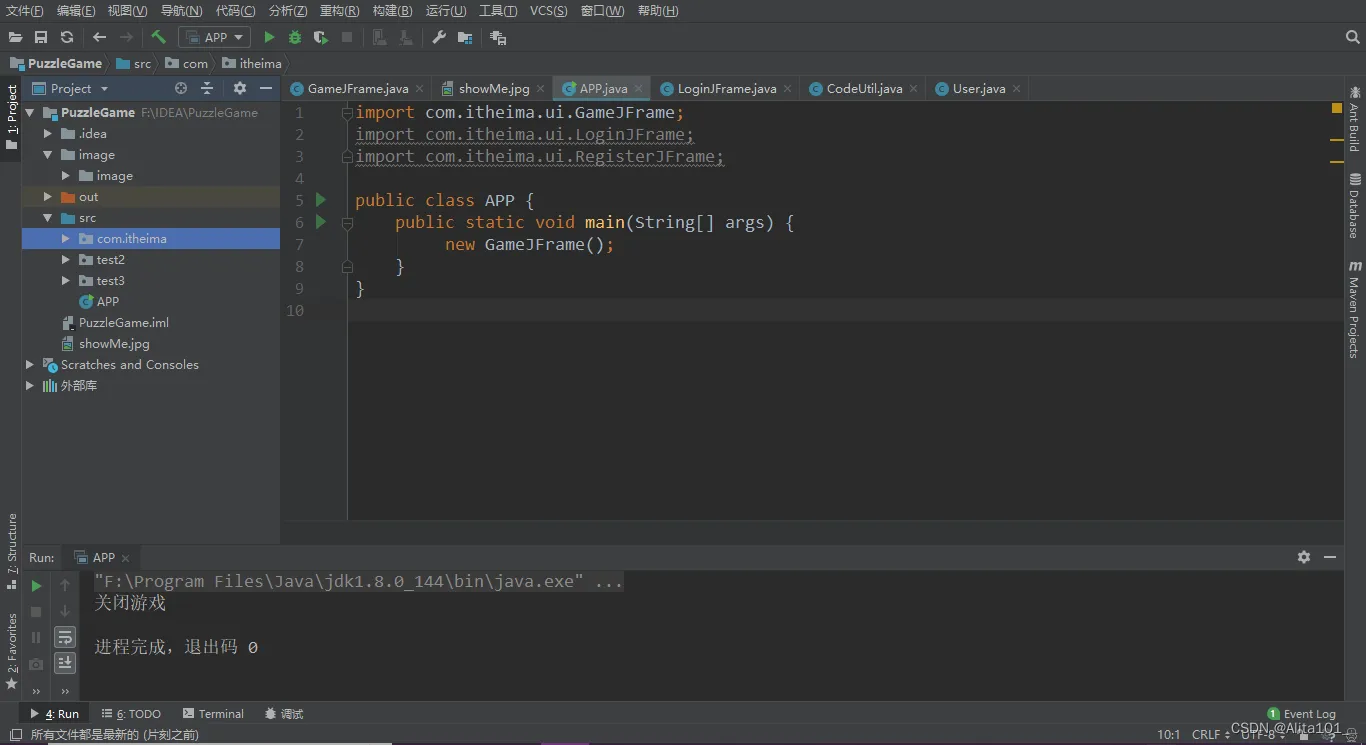The image size is (1366, 745).
Task: Toggle scroll to end in Run console
Action: pyautogui.click(x=65, y=662)
